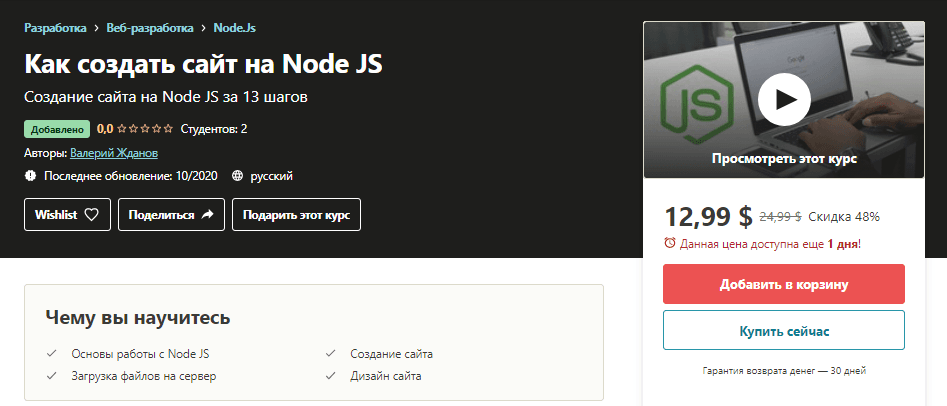947x406 pixels.
Task: Click chevron after Веб-разработка breadcrumb
Action: (x=204, y=28)
